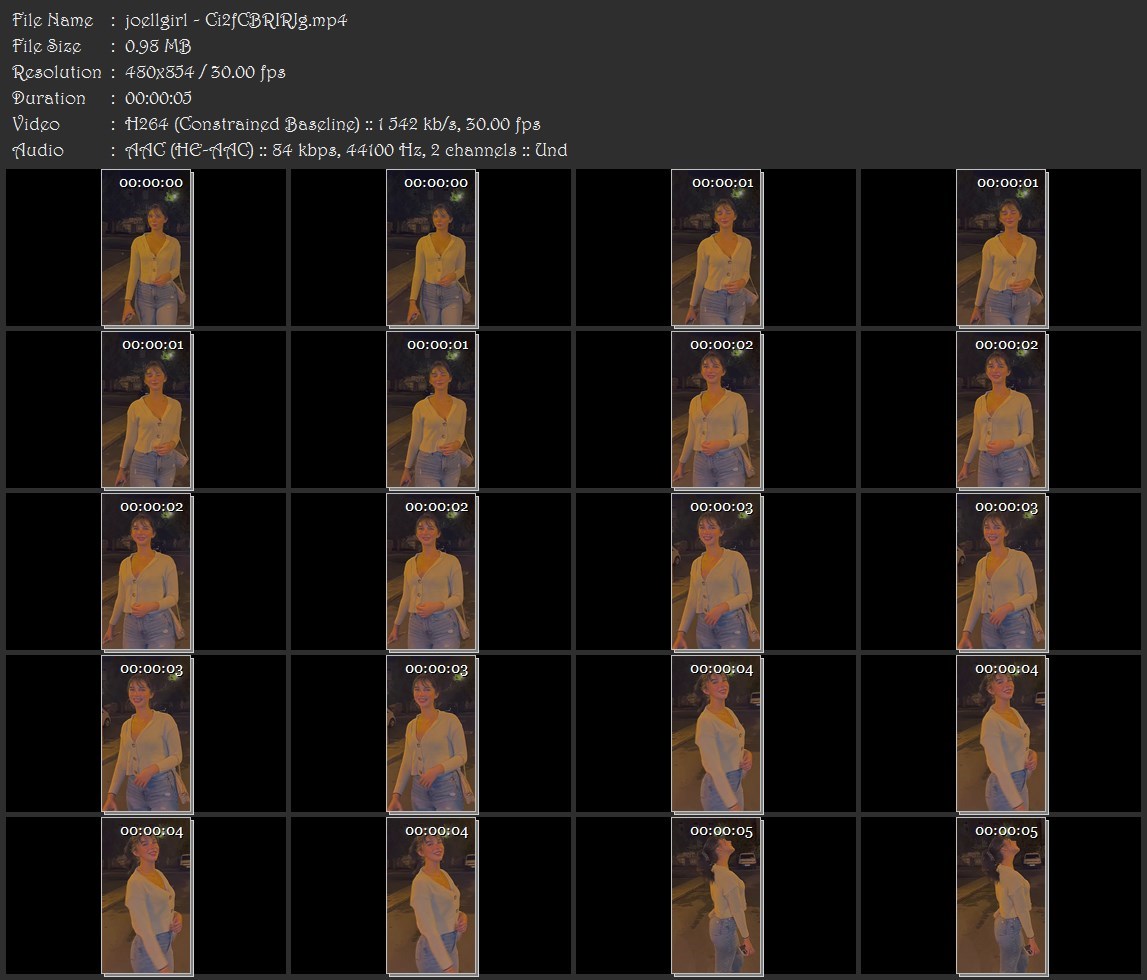Image resolution: width=1147 pixels, height=980 pixels.
Task: Open the first-row third thumbnail stamped 00:00:01
Action: coord(717,248)
